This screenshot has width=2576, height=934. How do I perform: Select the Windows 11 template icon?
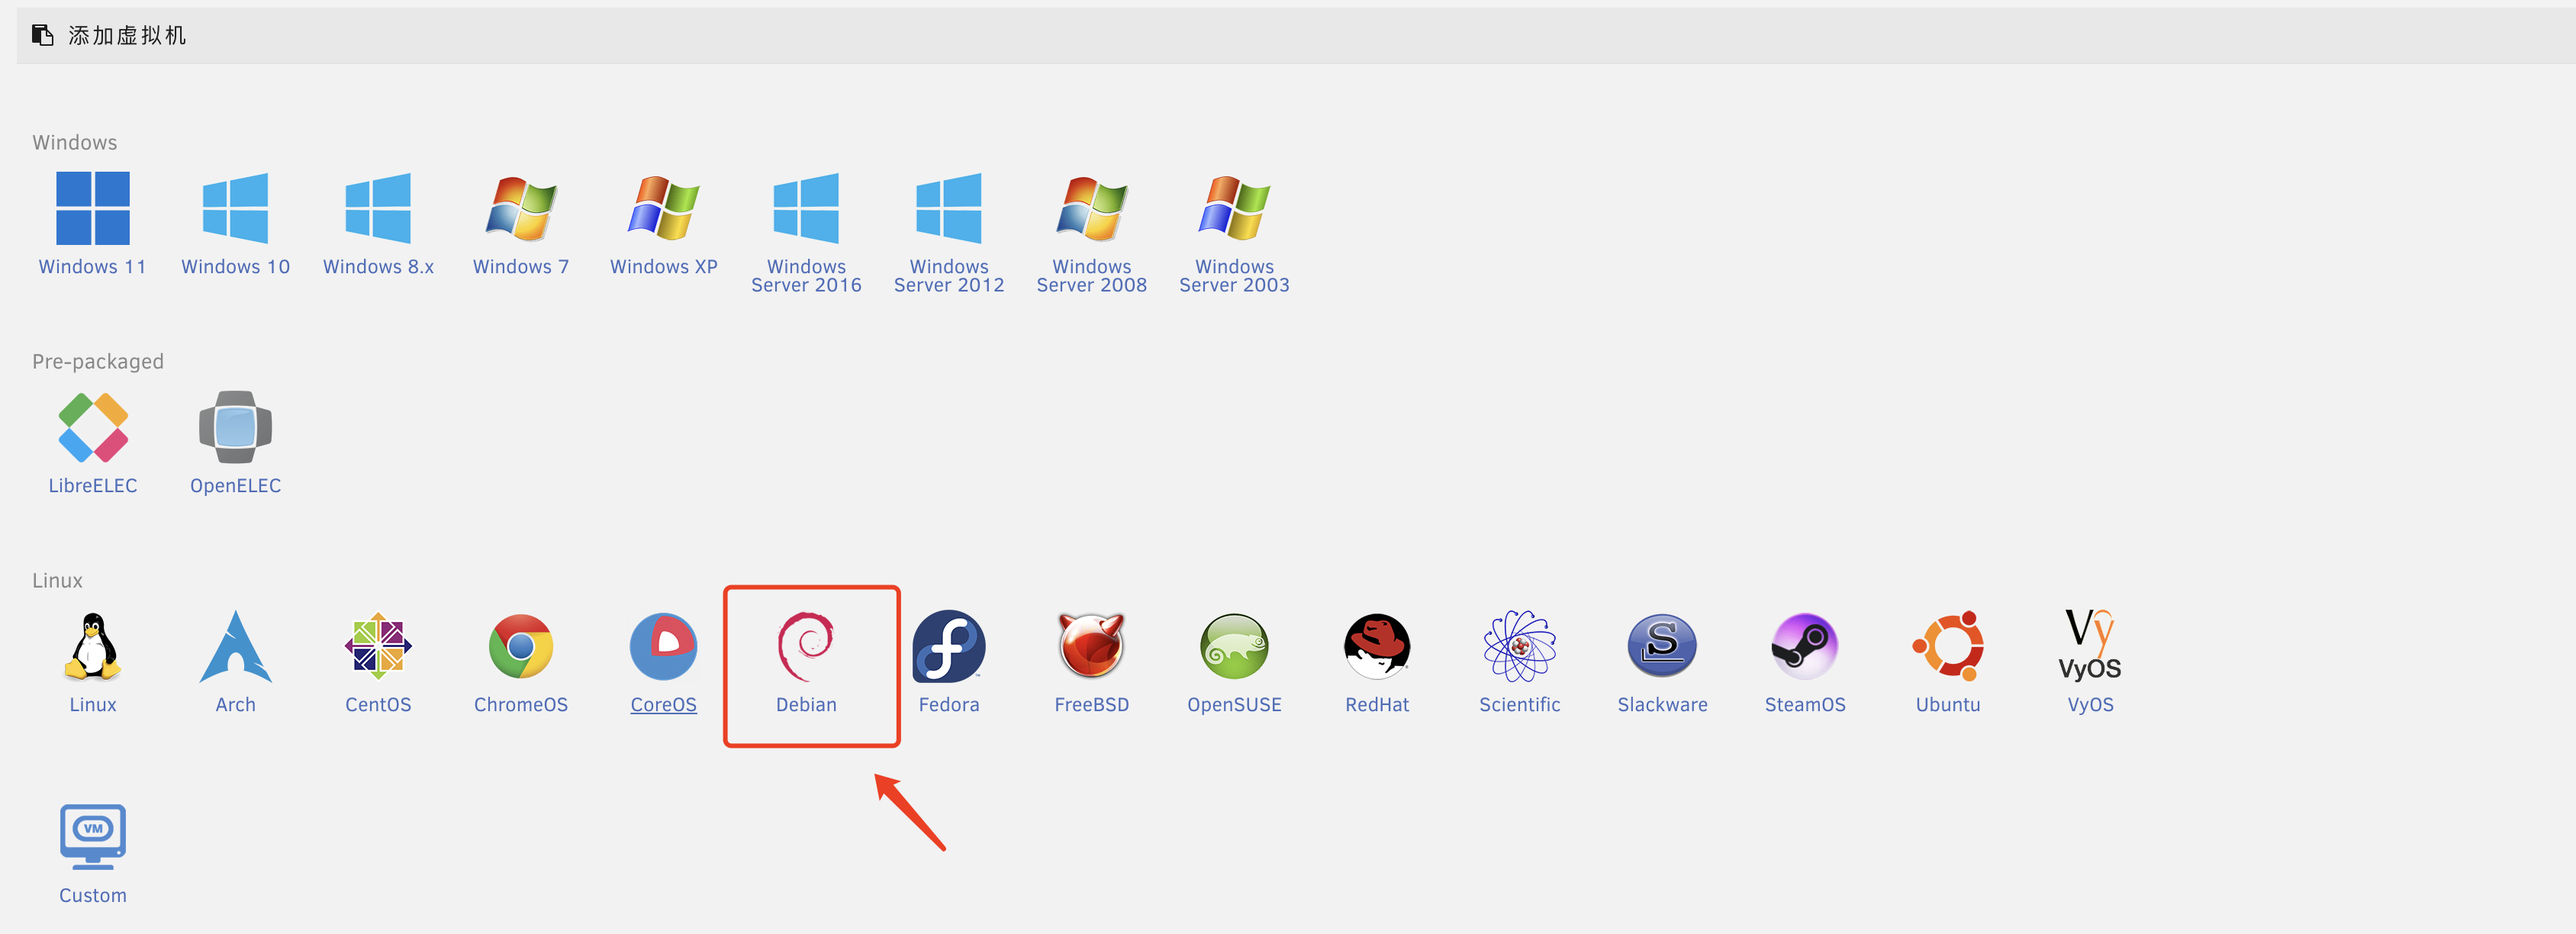(93, 208)
